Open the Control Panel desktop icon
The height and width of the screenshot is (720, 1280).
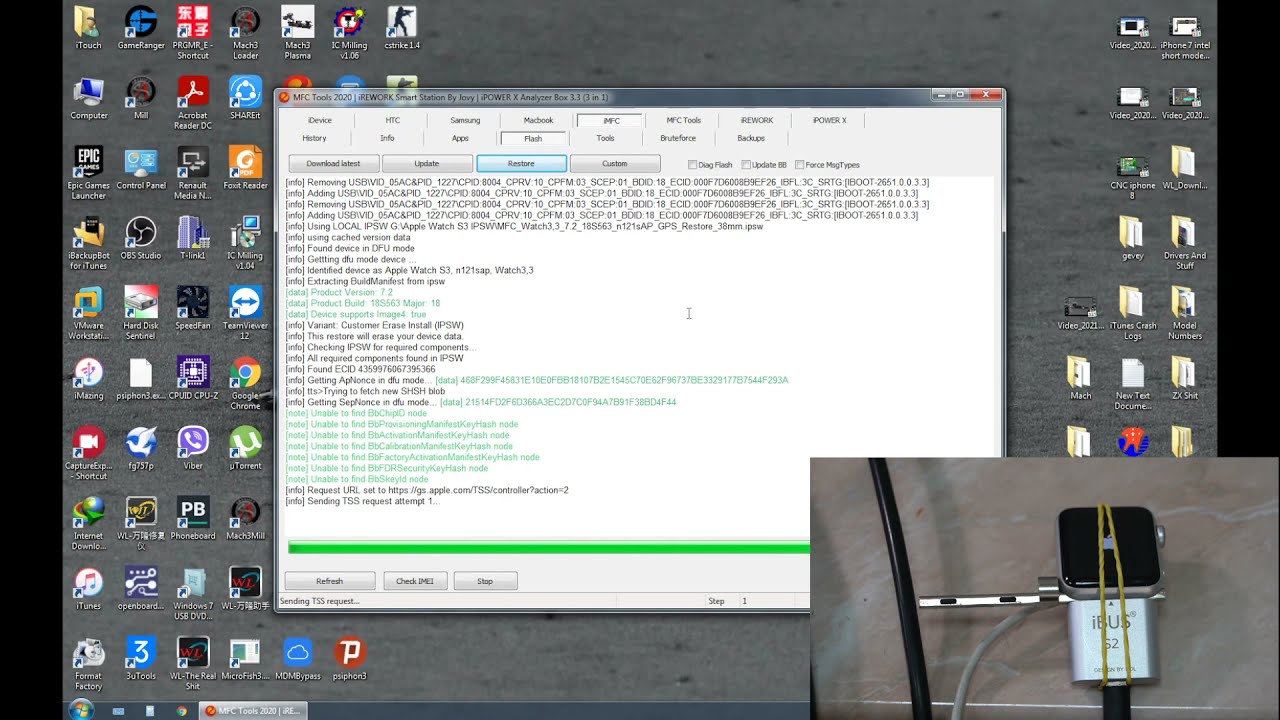[x=141, y=169]
